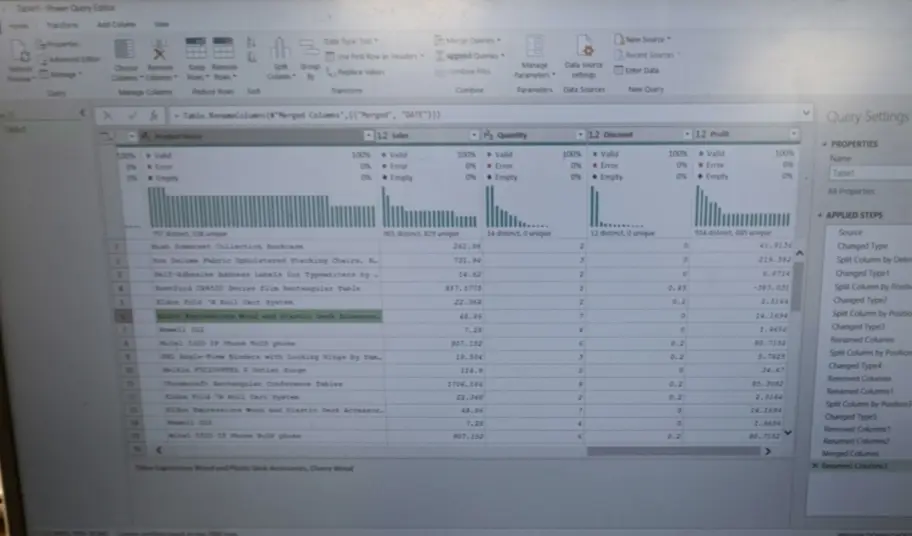Image resolution: width=912 pixels, height=536 pixels.
Task: Click the Remove Columns icon
Action: click(x=159, y=51)
